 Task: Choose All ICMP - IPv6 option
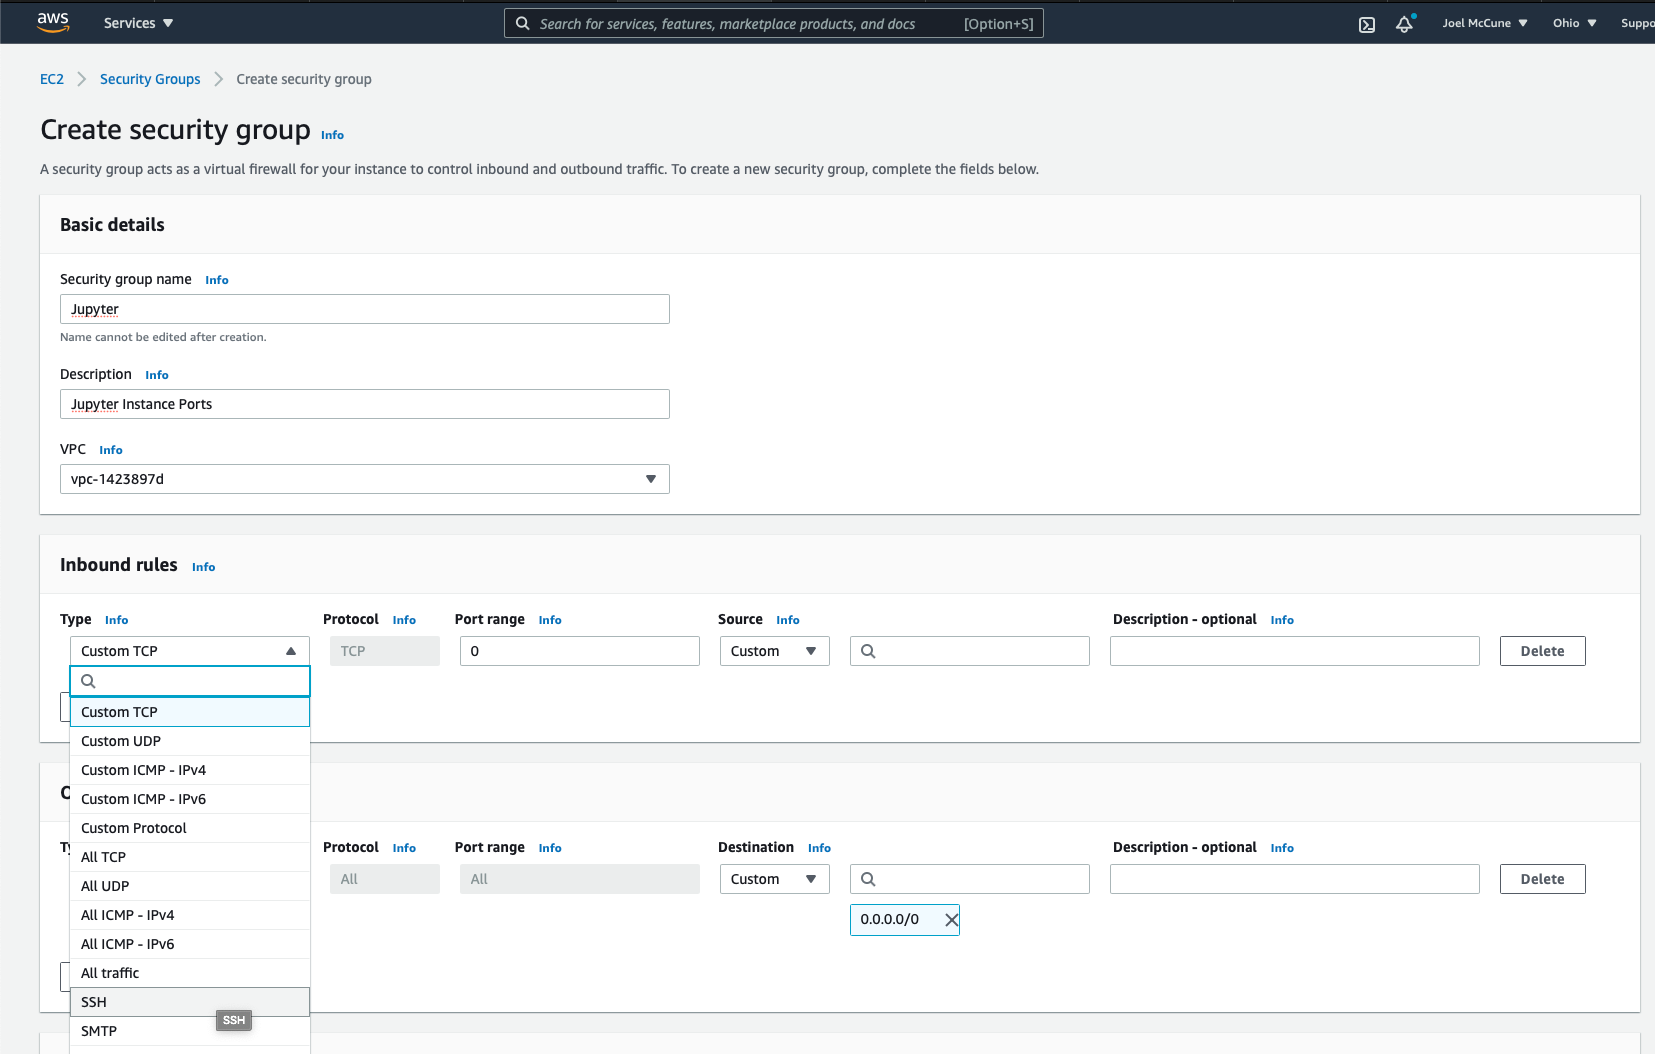coord(190,944)
